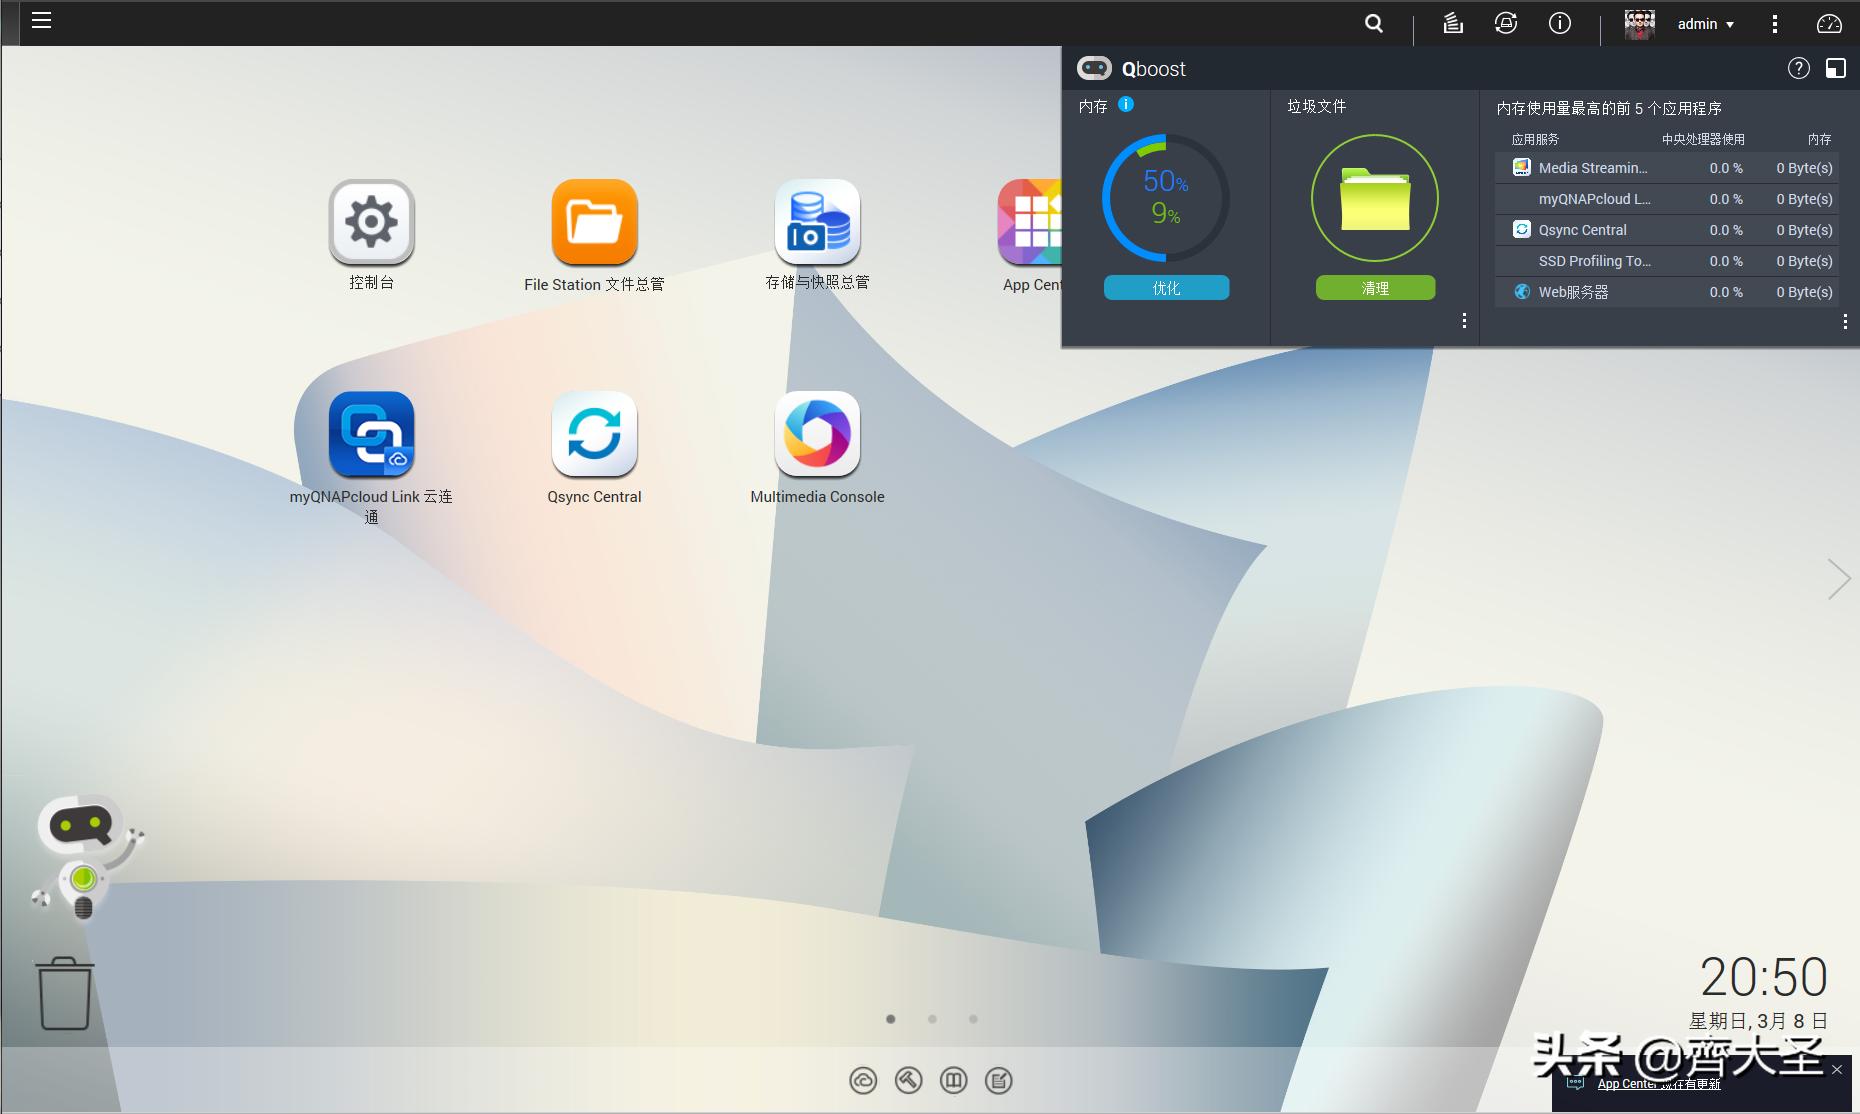Expand the admin user dropdown
Screen dimensions: 1860x1114
point(1706,24)
